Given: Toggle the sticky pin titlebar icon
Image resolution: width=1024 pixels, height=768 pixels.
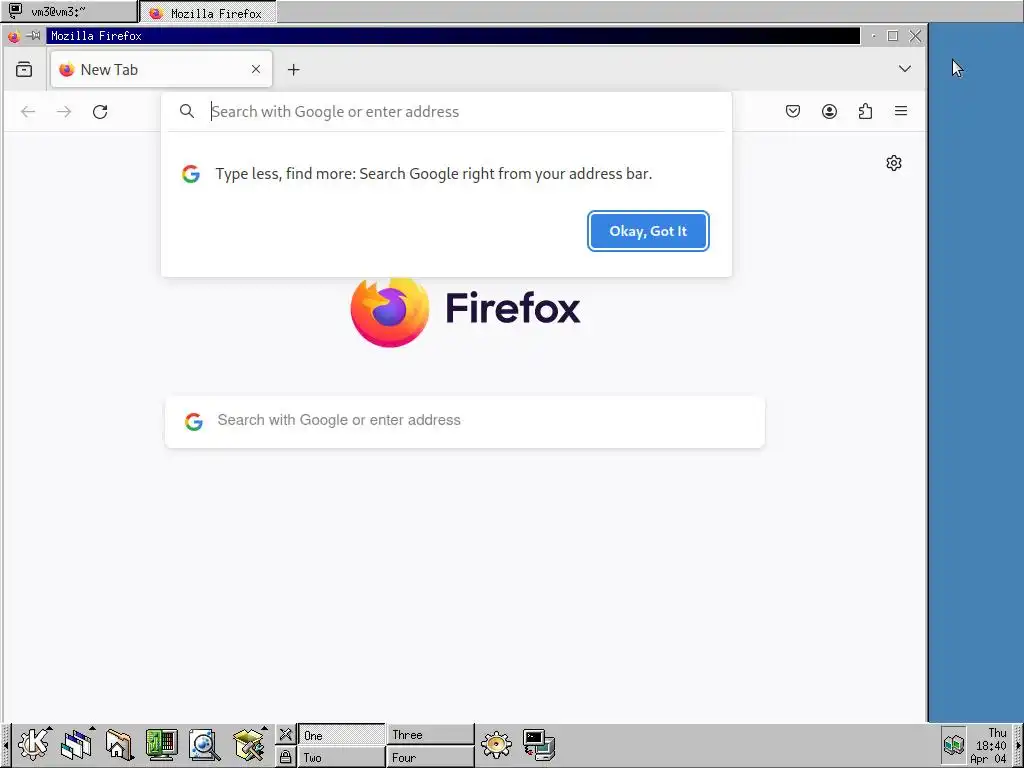Looking at the screenshot, I should pyautogui.click(x=33, y=36).
